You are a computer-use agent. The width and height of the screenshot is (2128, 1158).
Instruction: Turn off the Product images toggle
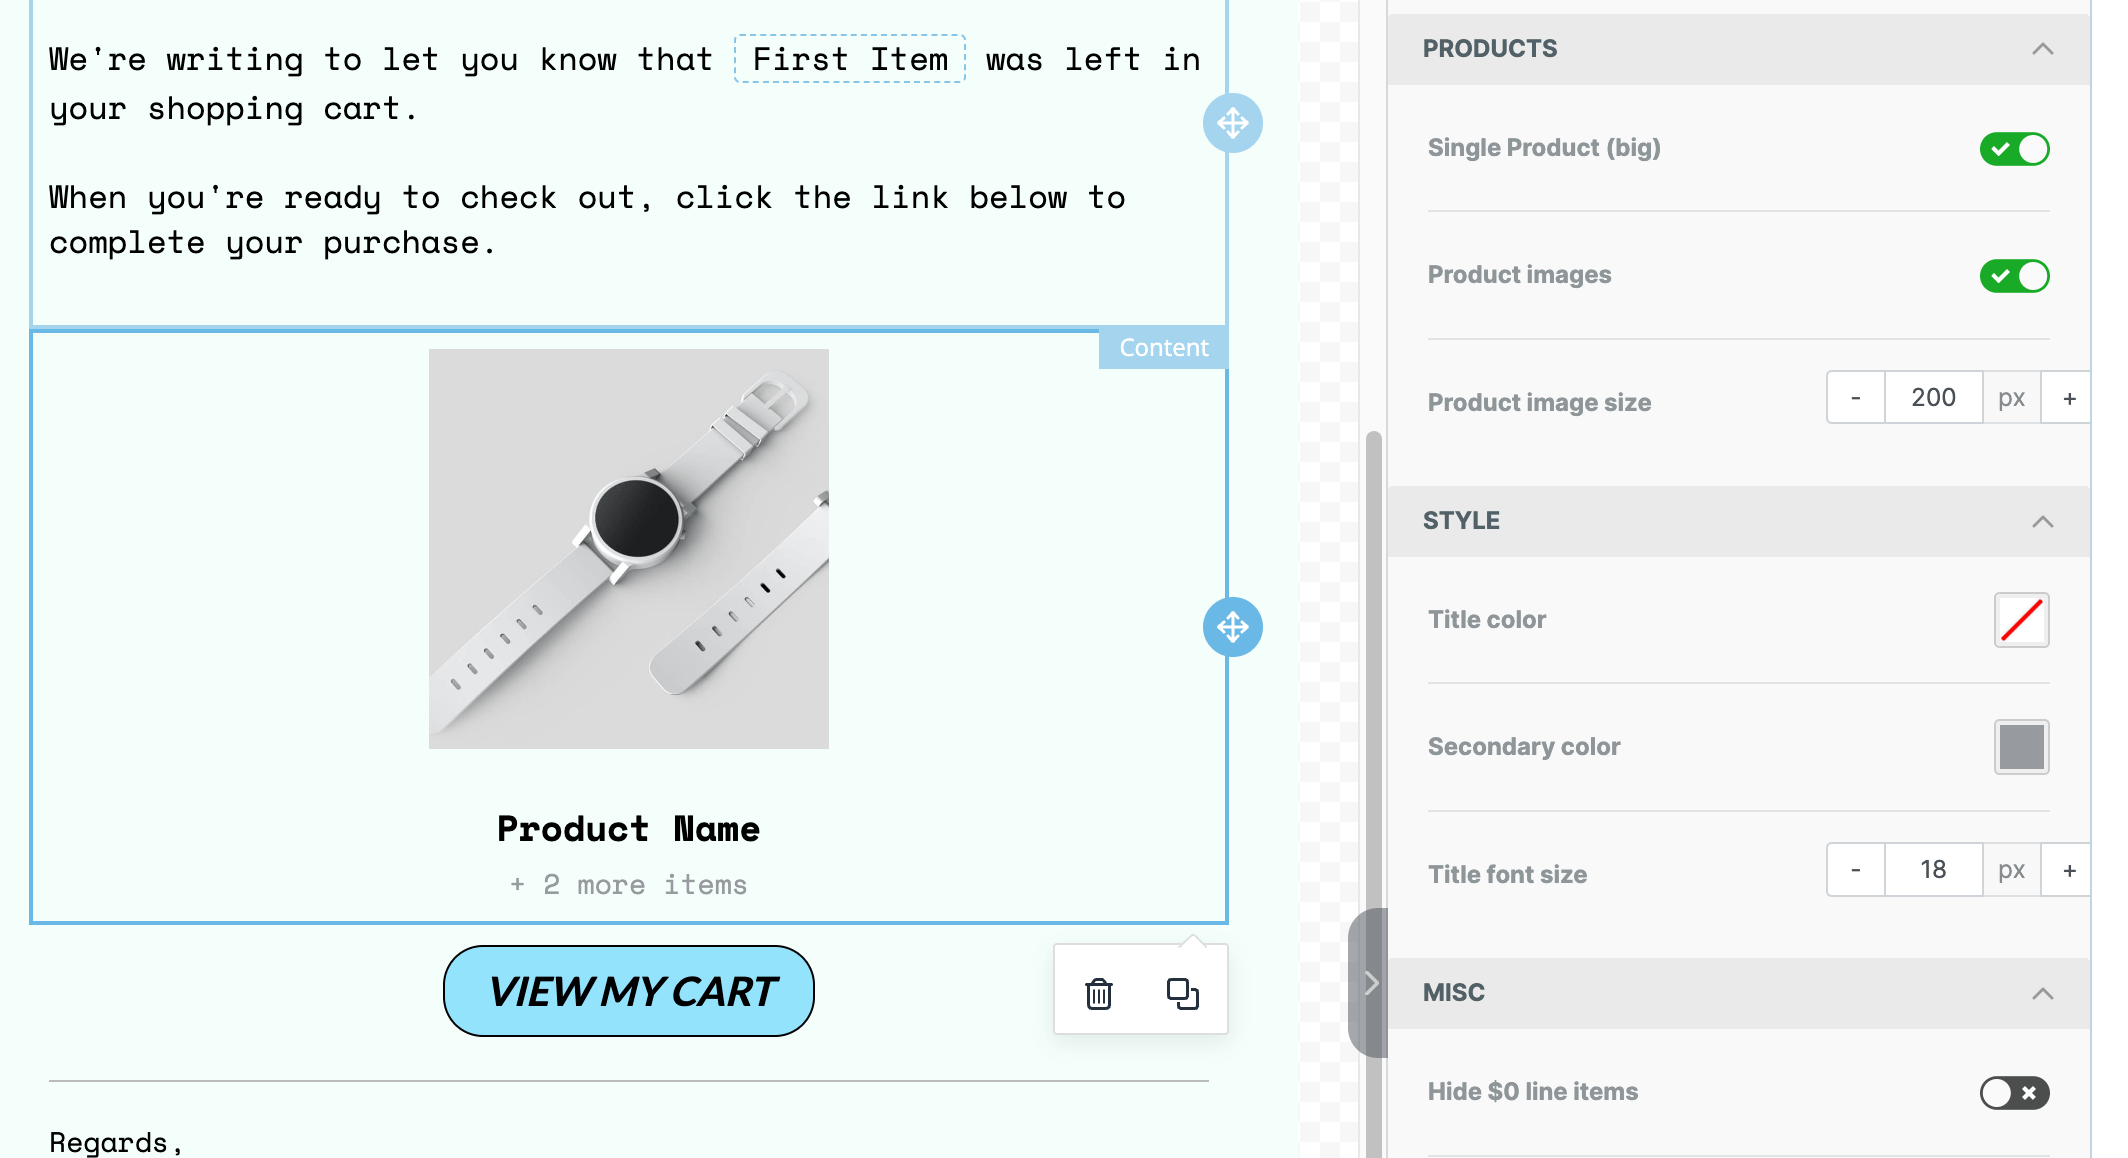pos(2013,275)
